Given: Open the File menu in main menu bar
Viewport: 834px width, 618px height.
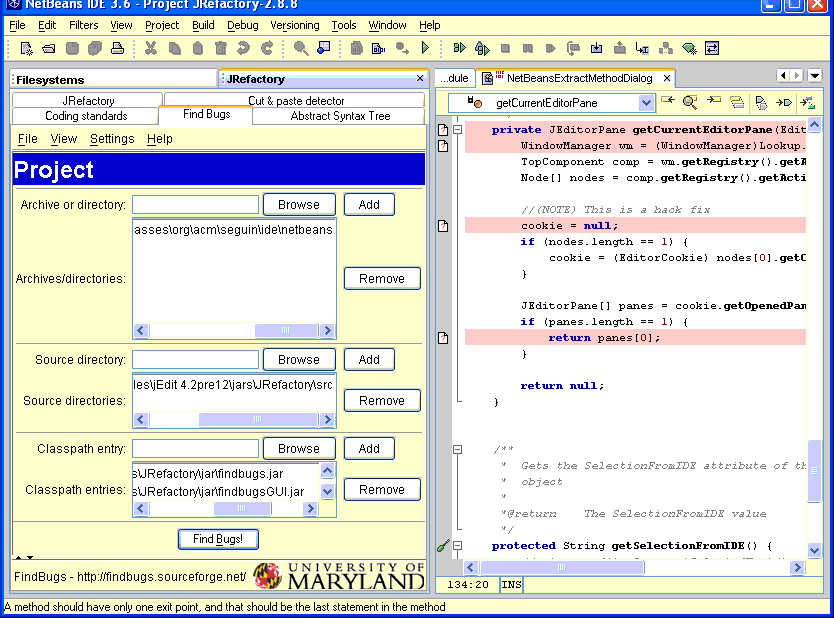Looking at the screenshot, I should tap(17, 26).
